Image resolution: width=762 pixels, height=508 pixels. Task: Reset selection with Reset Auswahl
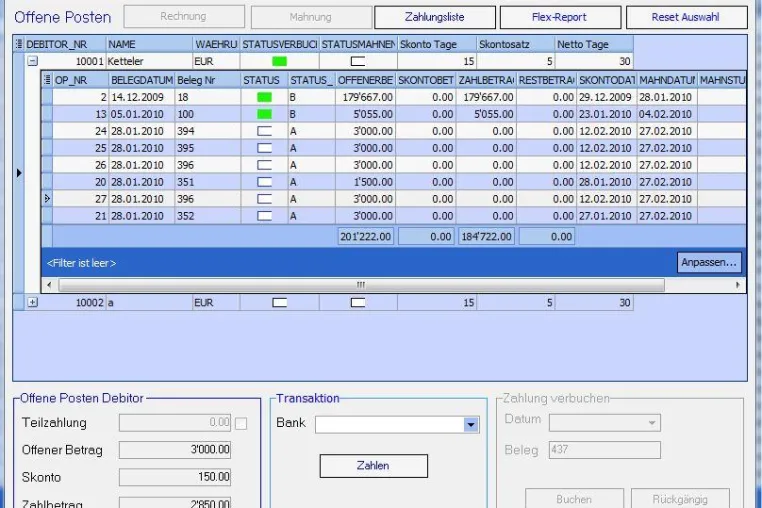coord(686,17)
